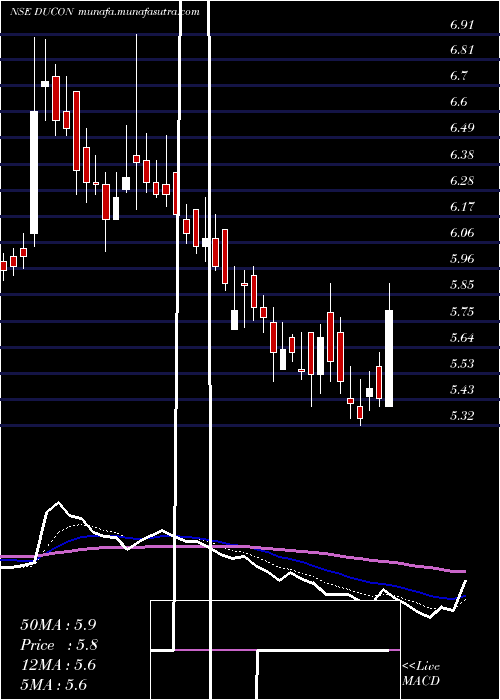Viewport: 500px width, 700px height.
Task: Click the 5.85 price axis label
Action: (x=462, y=285)
